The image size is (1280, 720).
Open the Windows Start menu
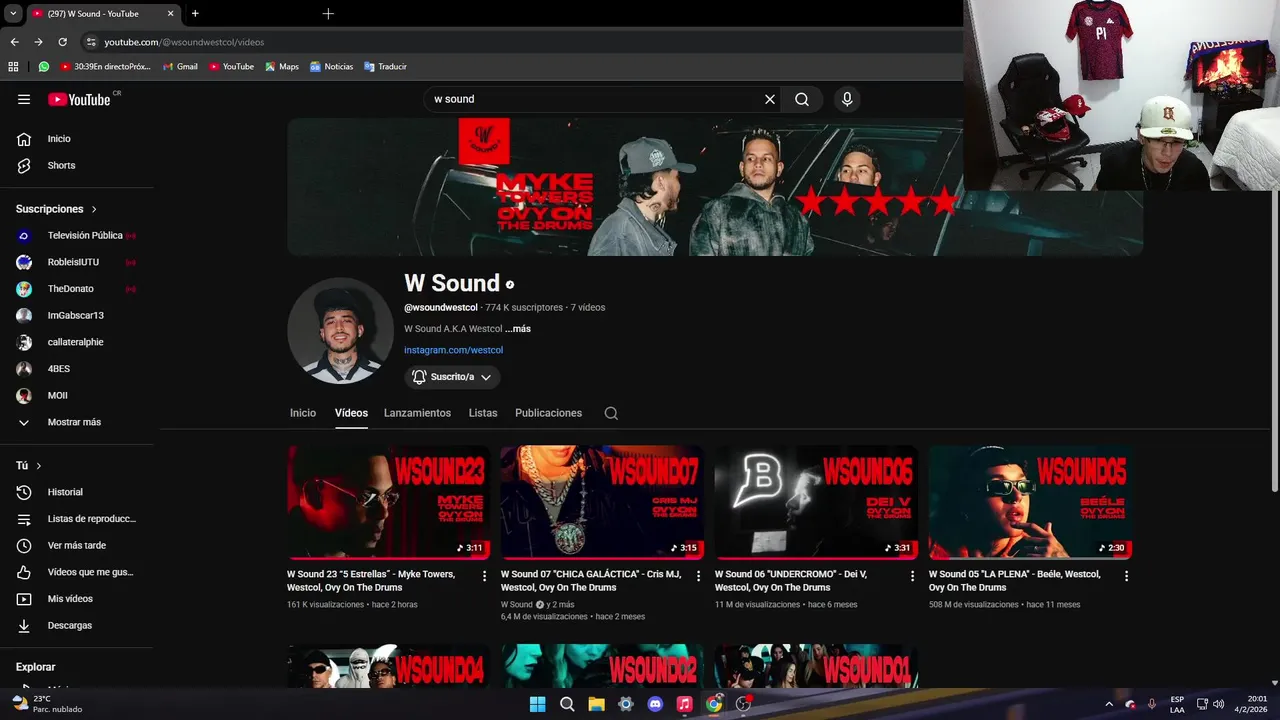coord(537,704)
